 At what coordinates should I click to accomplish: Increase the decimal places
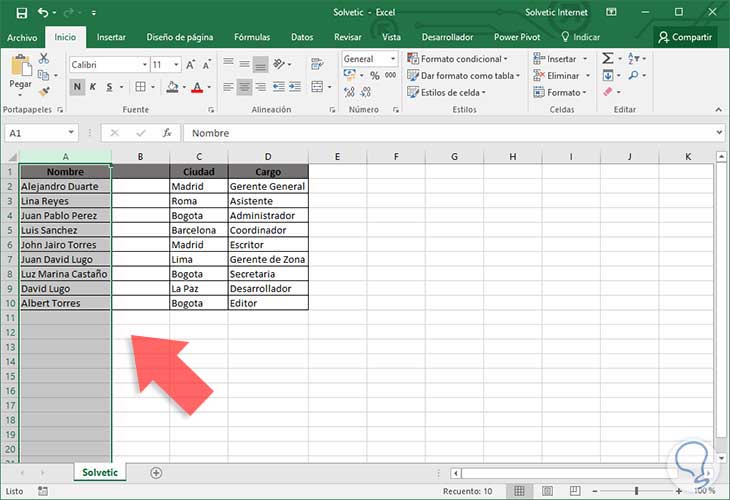[x=349, y=92]
